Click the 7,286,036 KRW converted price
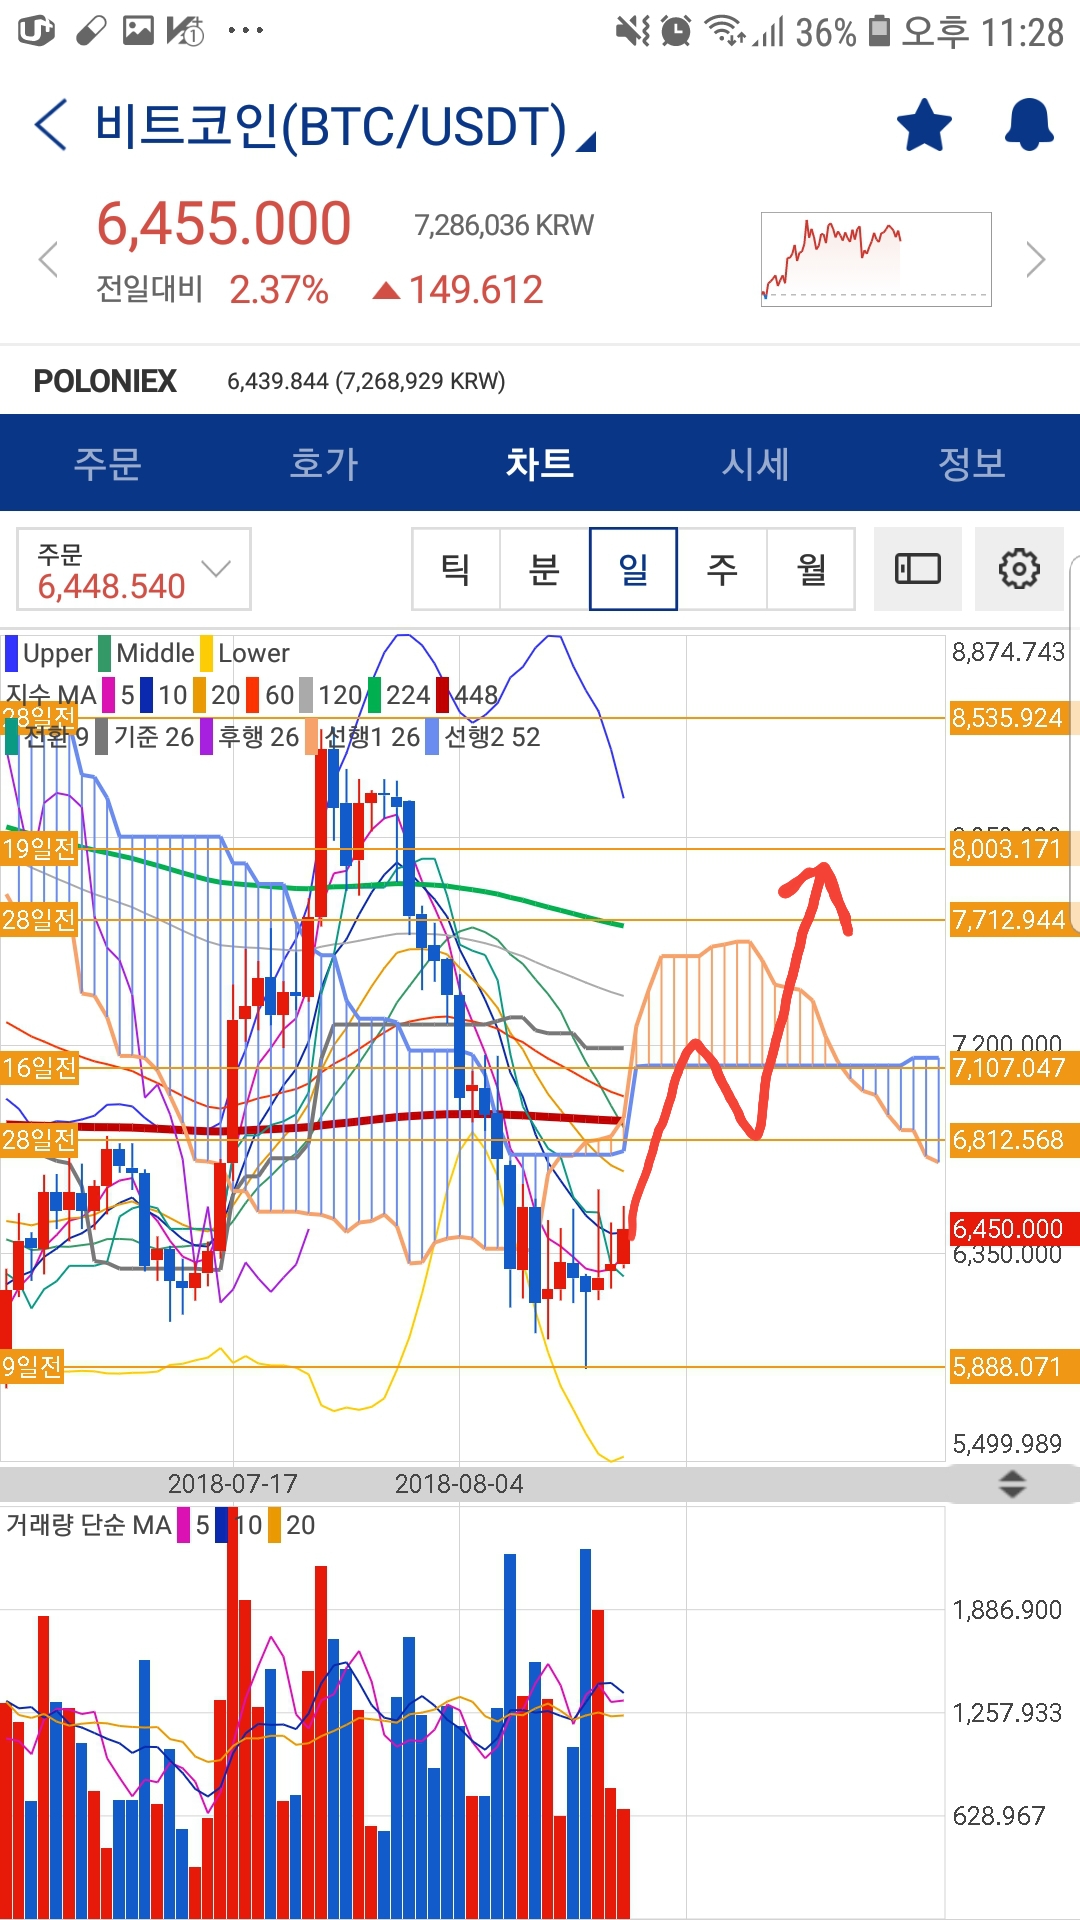The image size is (1080, 1920). [x=504, y=225]
